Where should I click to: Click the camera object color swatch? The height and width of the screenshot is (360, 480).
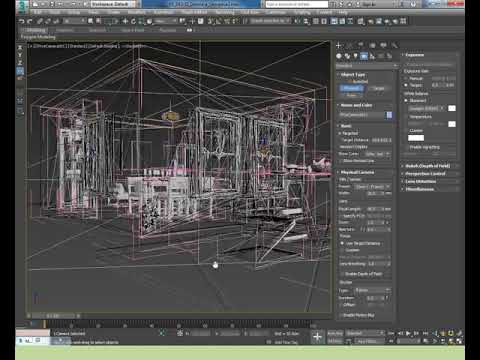pos(389,115)
